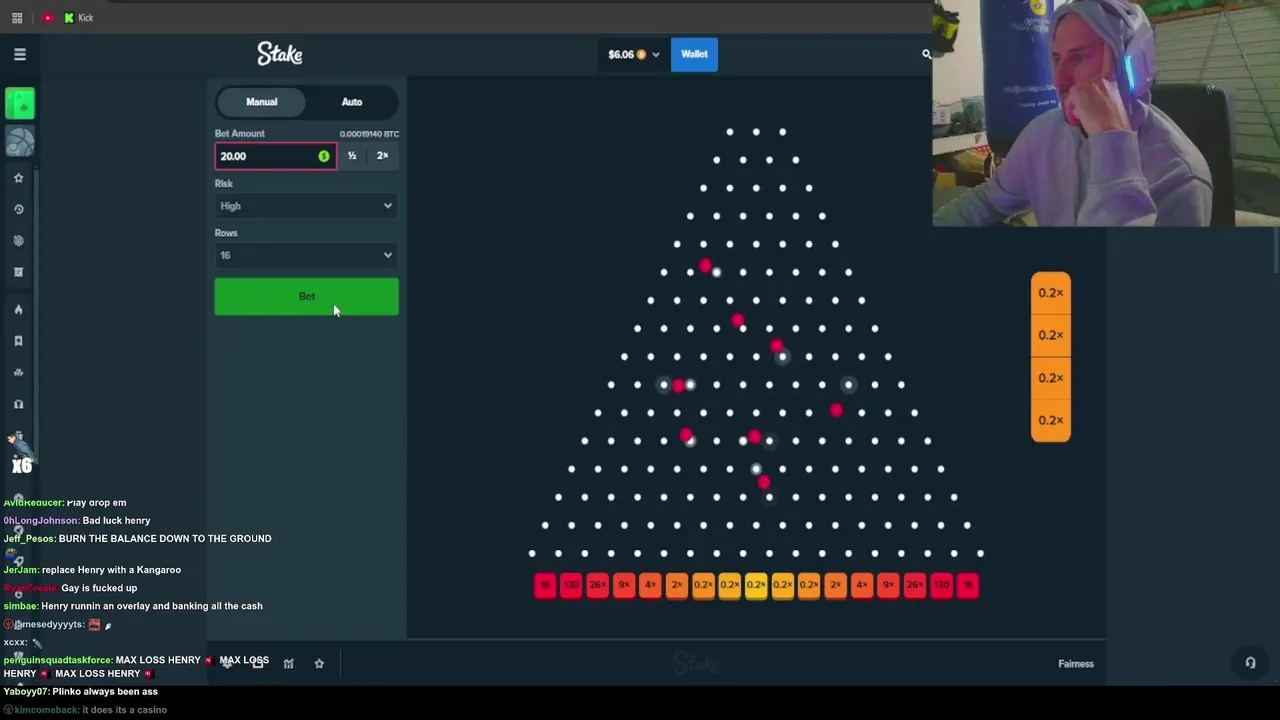Click chat username "penguinsquadtaskforce"
This screenshot has width=1280, height=720.
coord(57,660)
